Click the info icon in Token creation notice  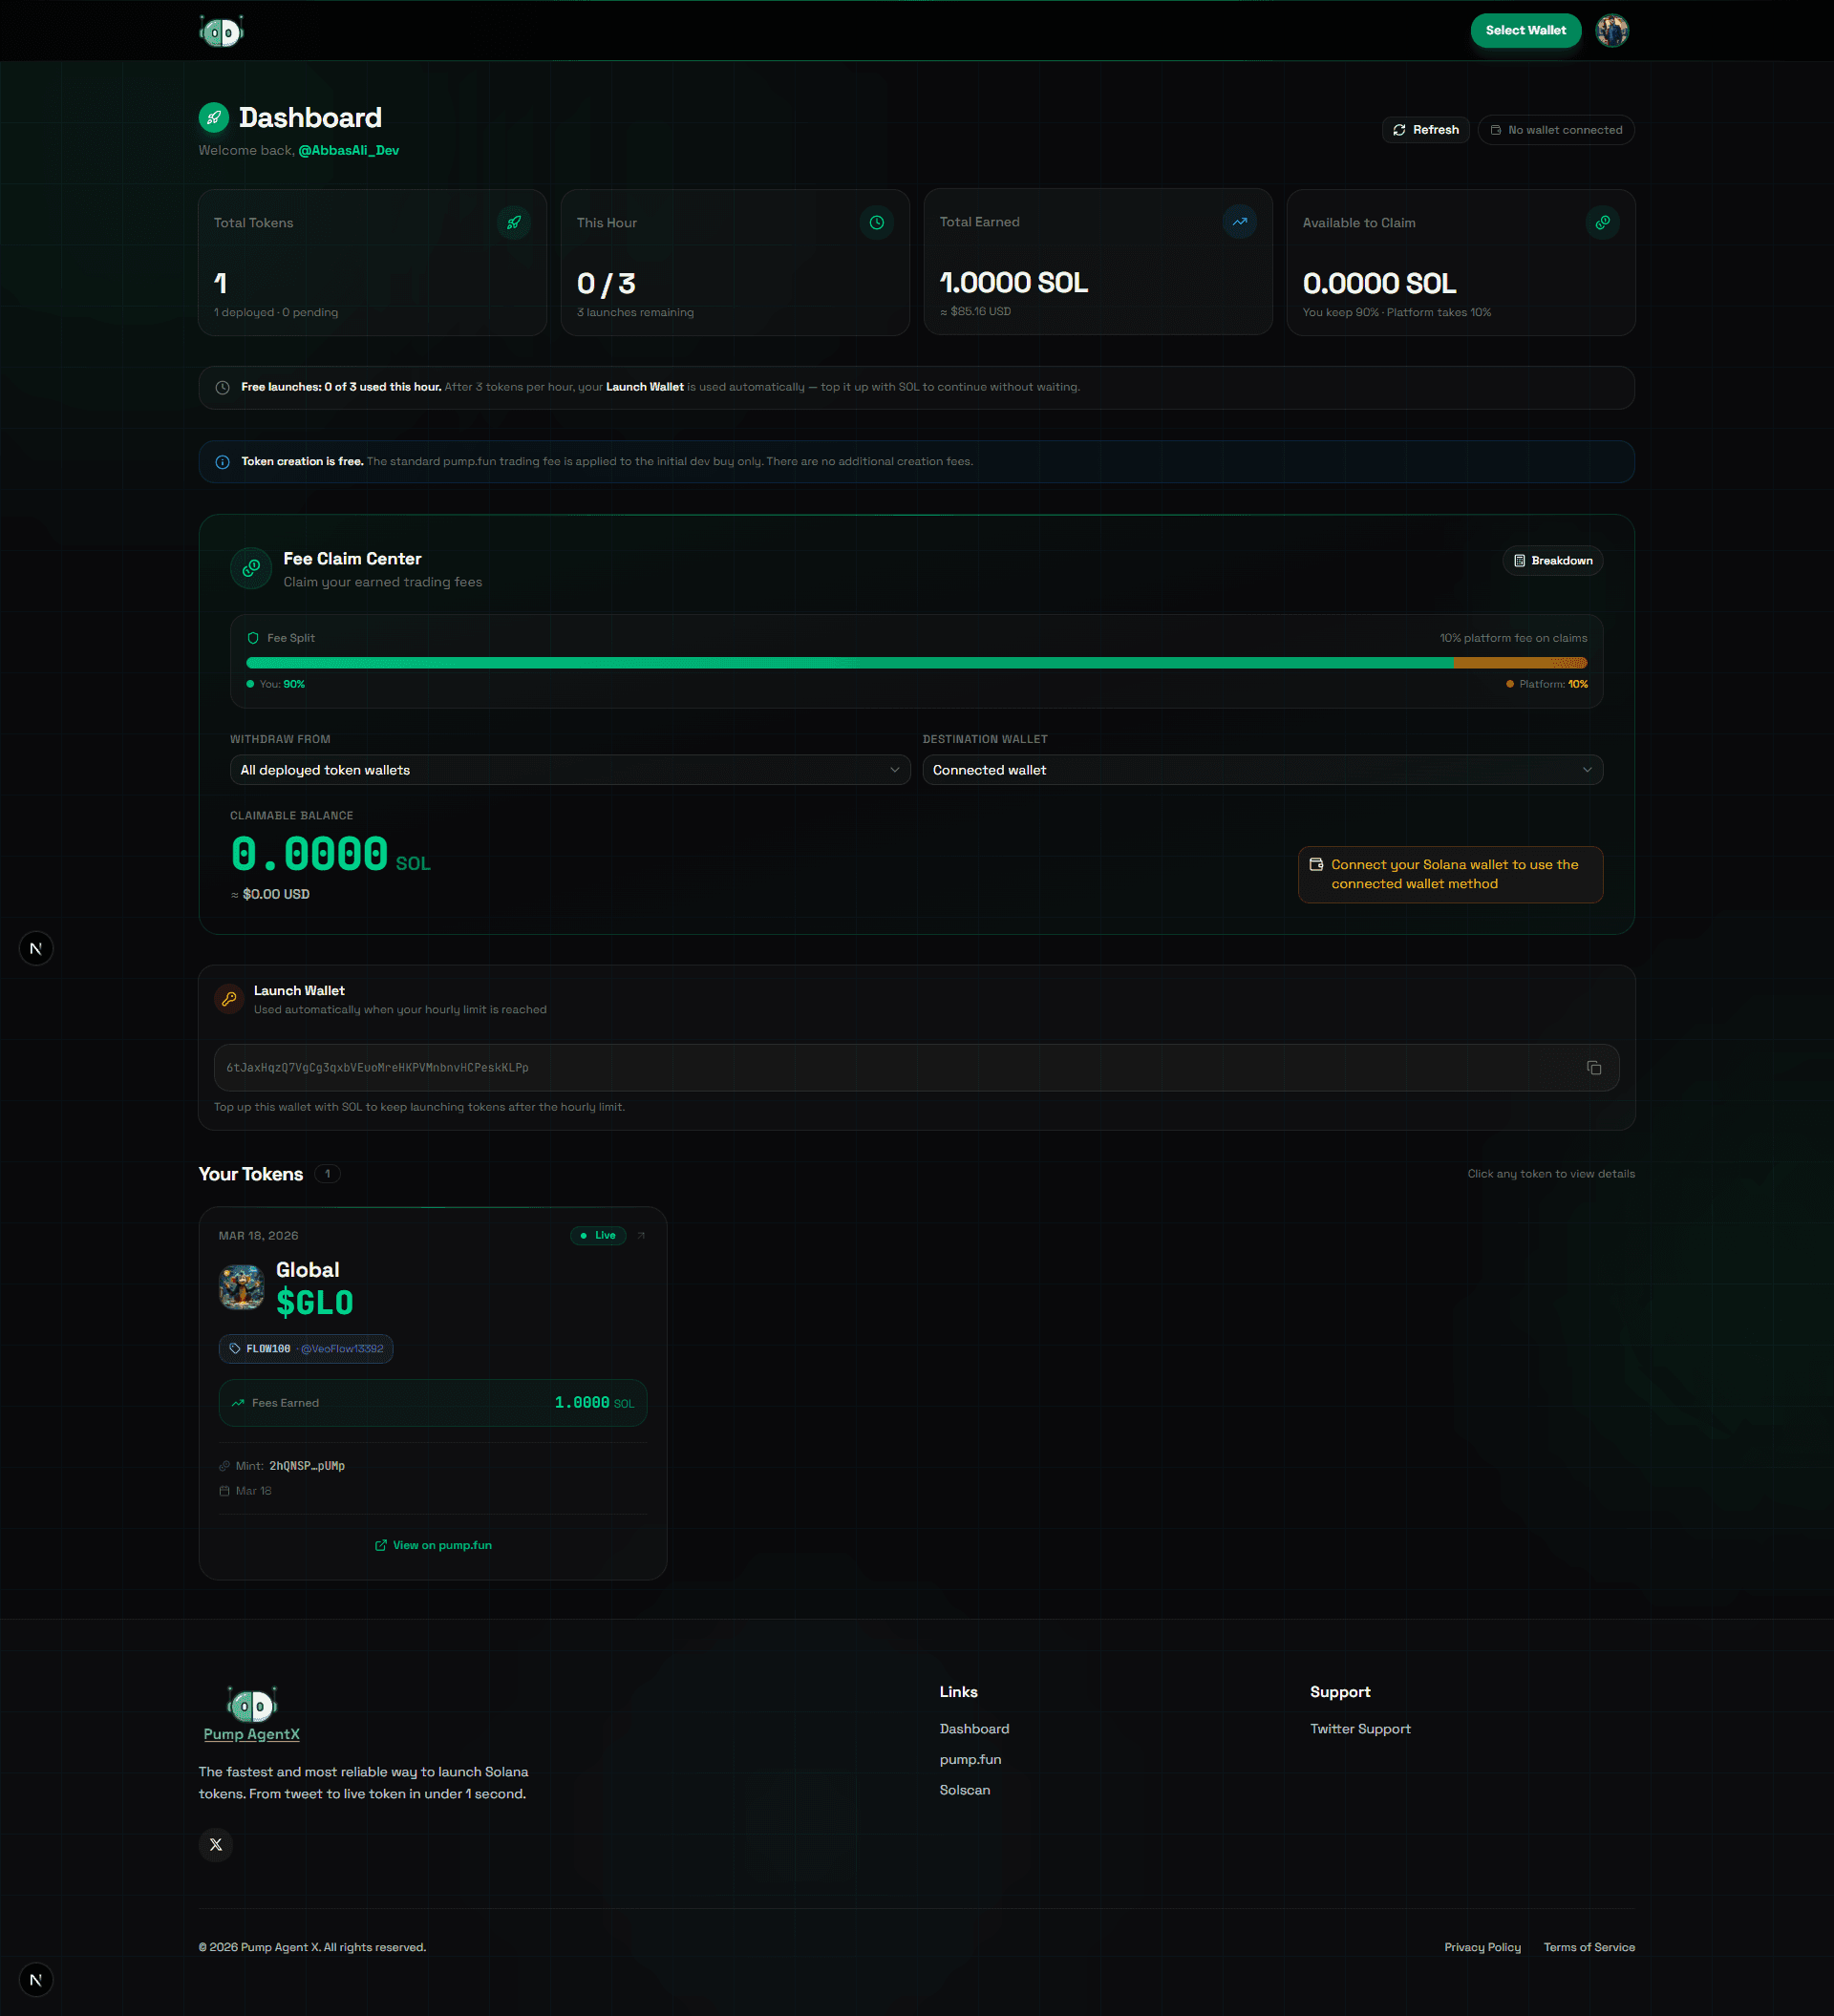(223, 462)
